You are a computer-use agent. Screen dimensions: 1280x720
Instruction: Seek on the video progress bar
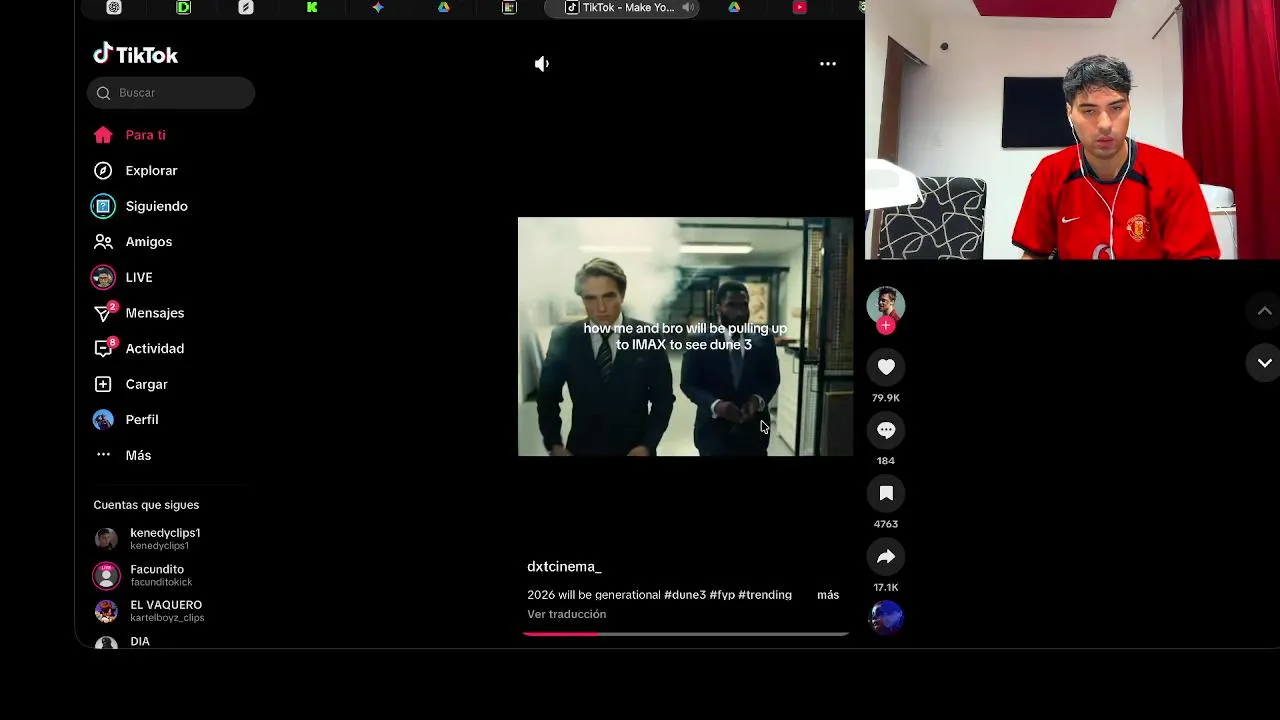685,634
